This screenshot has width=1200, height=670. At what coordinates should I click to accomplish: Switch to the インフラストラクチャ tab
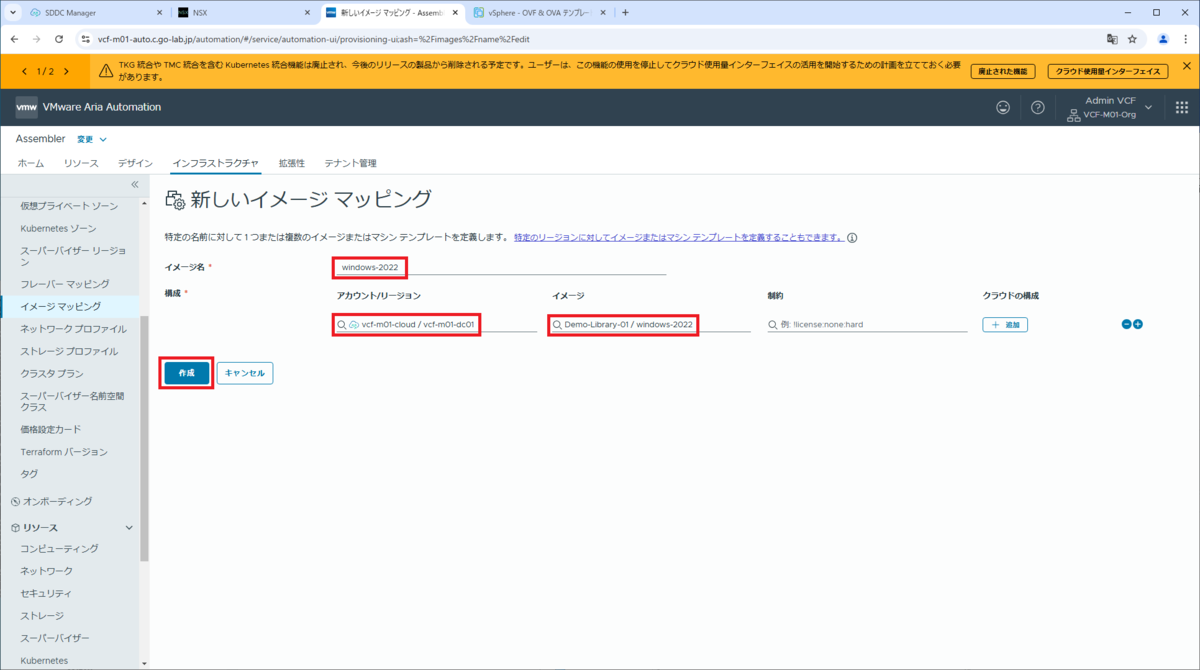point(215,163)
